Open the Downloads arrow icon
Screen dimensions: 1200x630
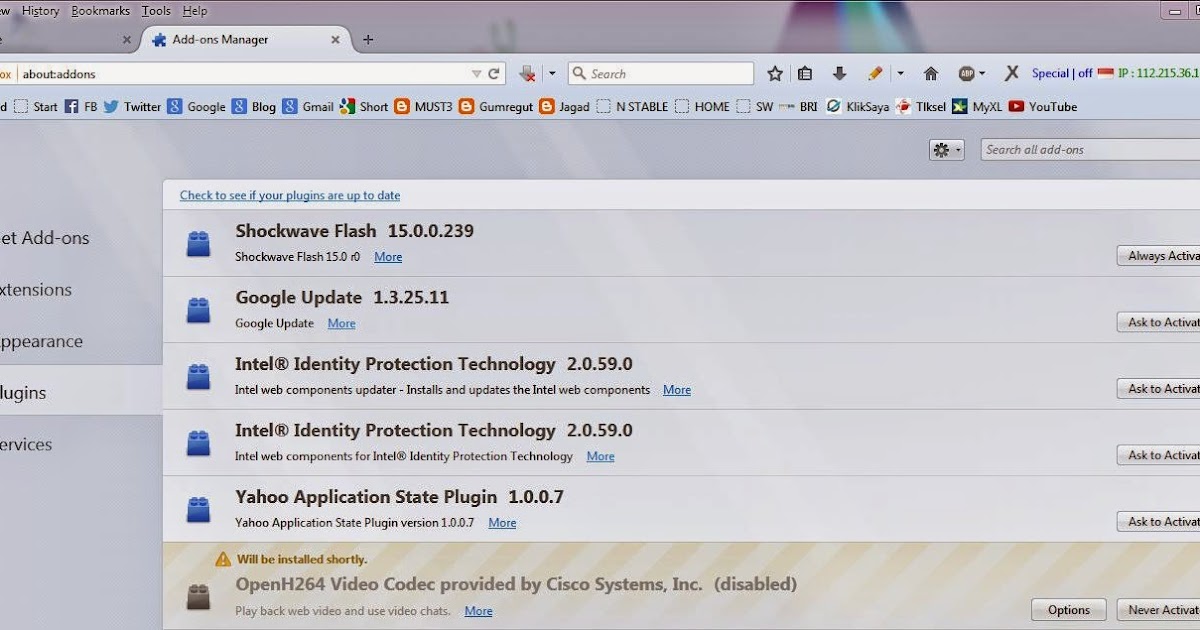point(839,74)
